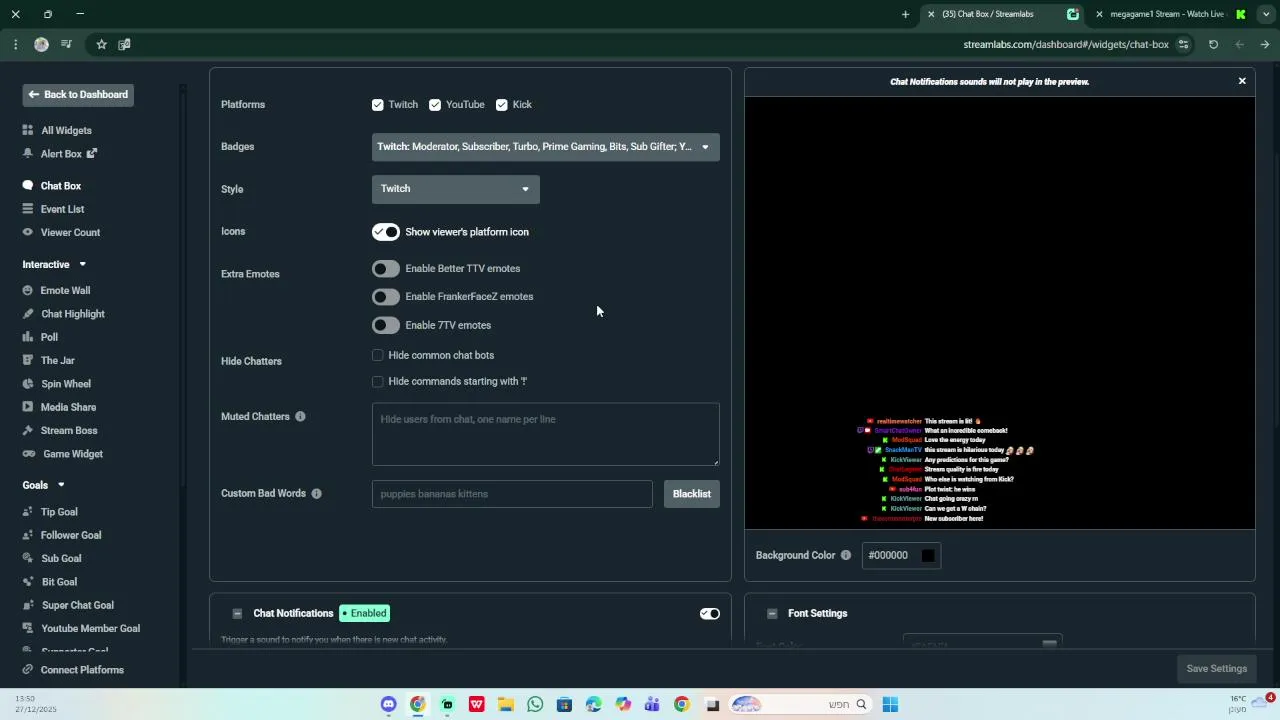Show the Muted Chatters info tooltip icon
Viewport: 1280px width, 720px height.
[300, 417]
